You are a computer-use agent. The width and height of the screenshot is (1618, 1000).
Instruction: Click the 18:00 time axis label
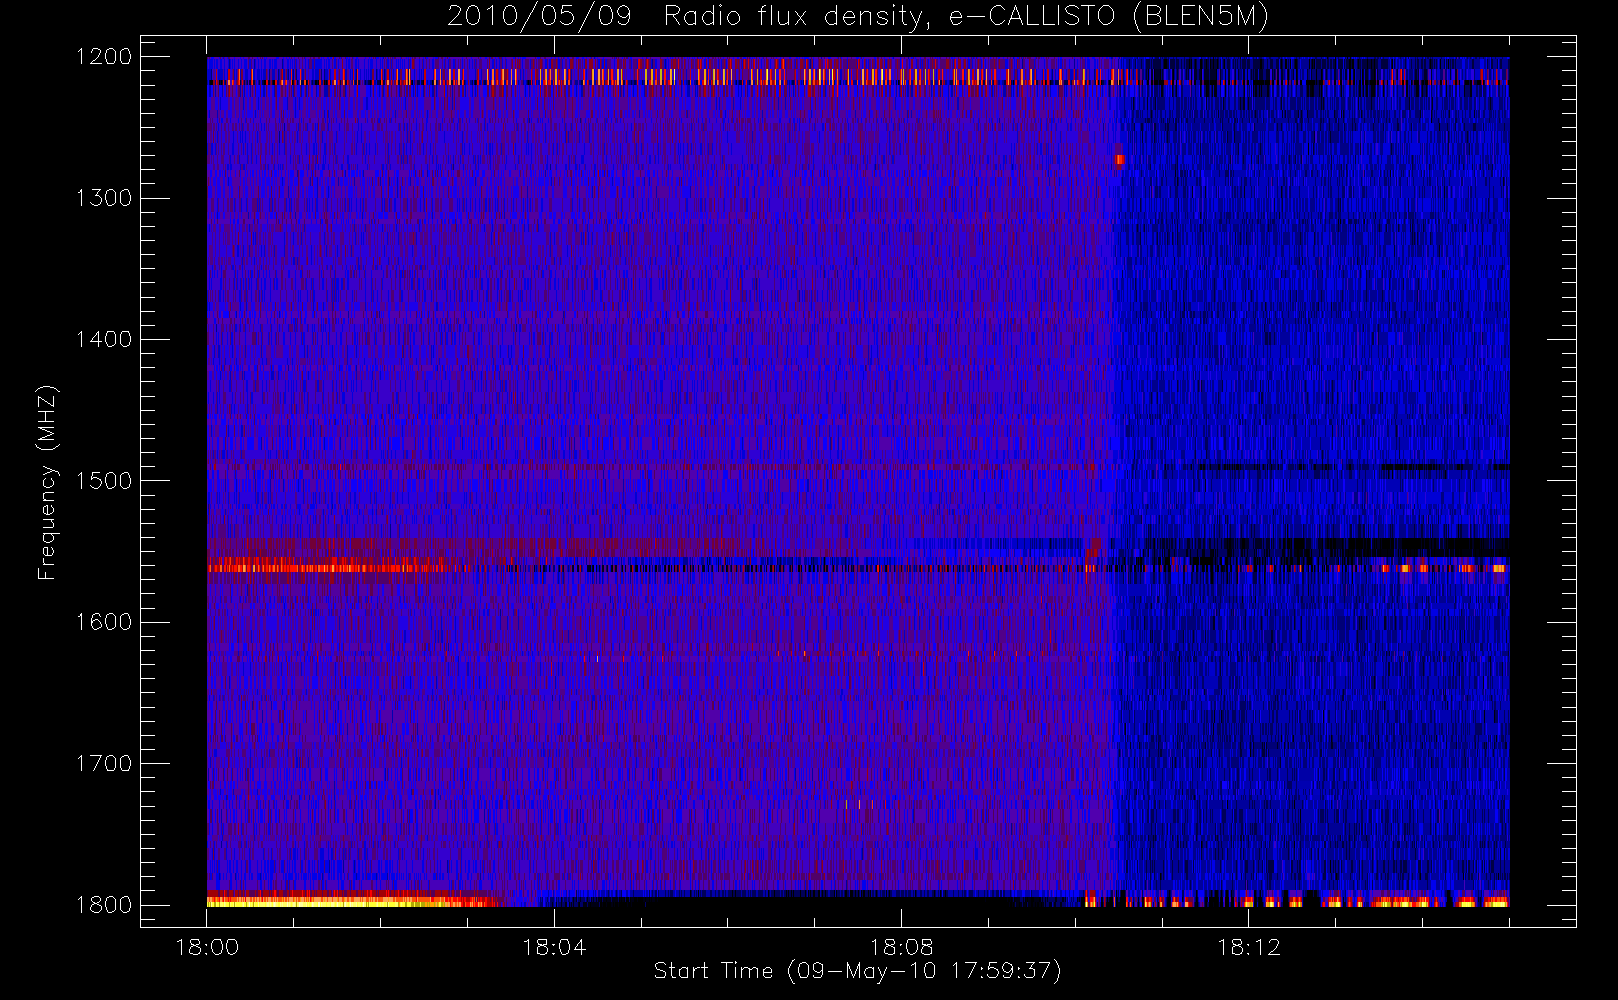point(207,947)
